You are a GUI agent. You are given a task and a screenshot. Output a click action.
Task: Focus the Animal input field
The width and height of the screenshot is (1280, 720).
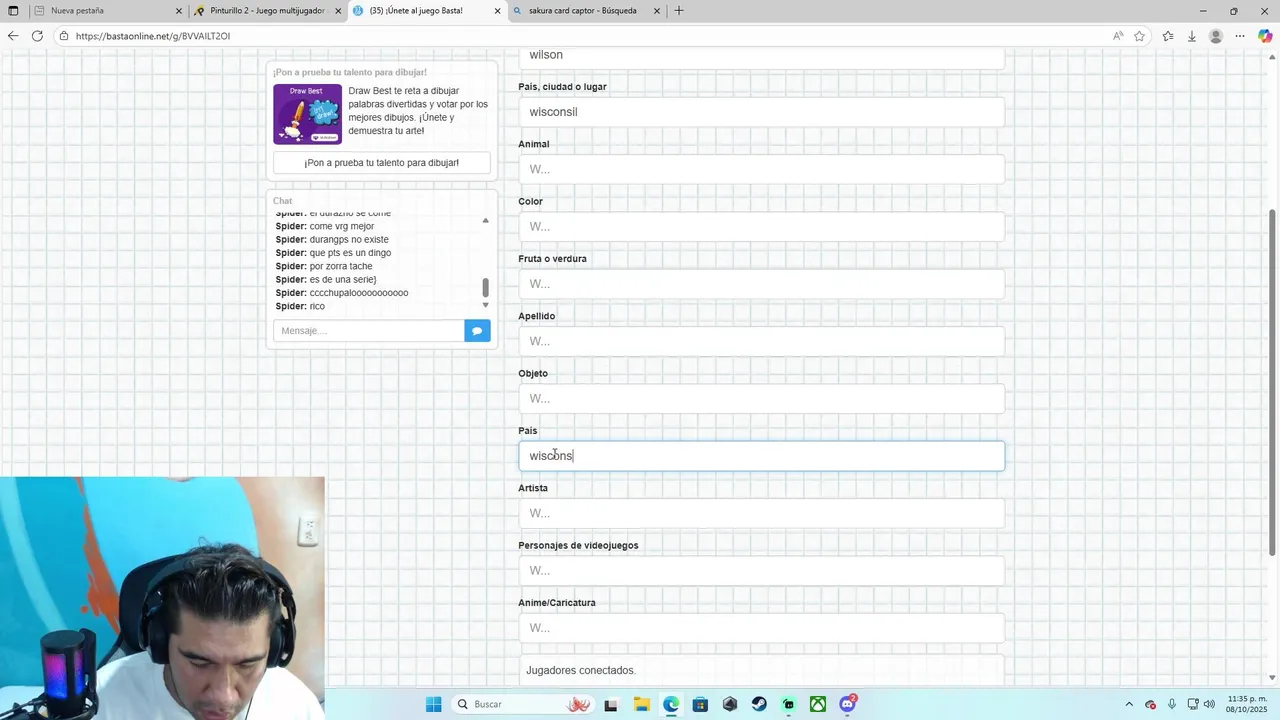tap(762, 169)
